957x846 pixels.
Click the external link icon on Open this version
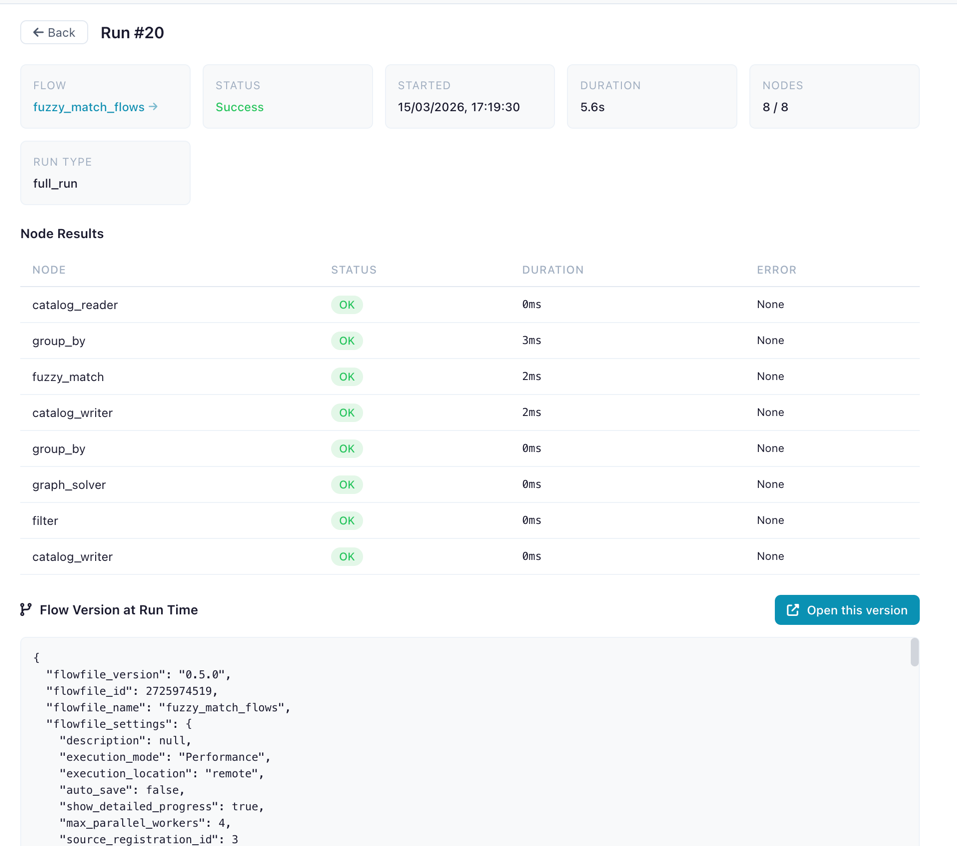[793, 610]
